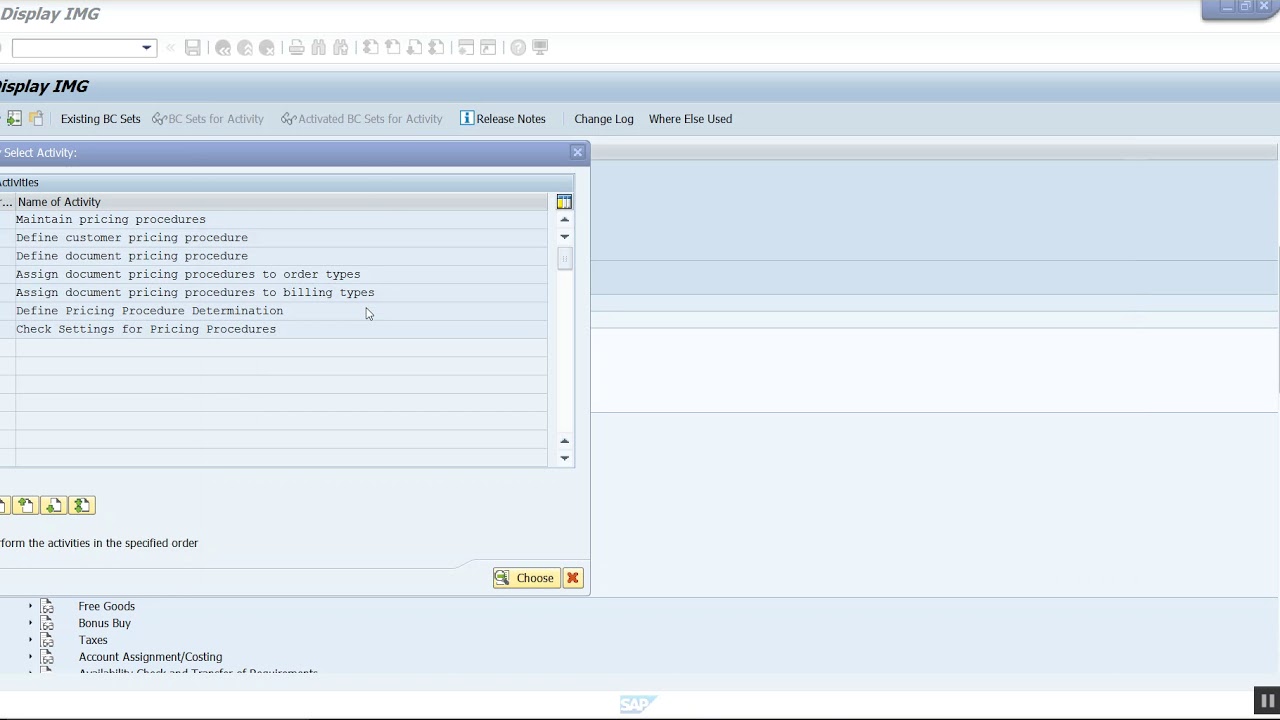Click the Find binoculars icon
This screenshot has height=720, width=1280.
click(319, 48)
